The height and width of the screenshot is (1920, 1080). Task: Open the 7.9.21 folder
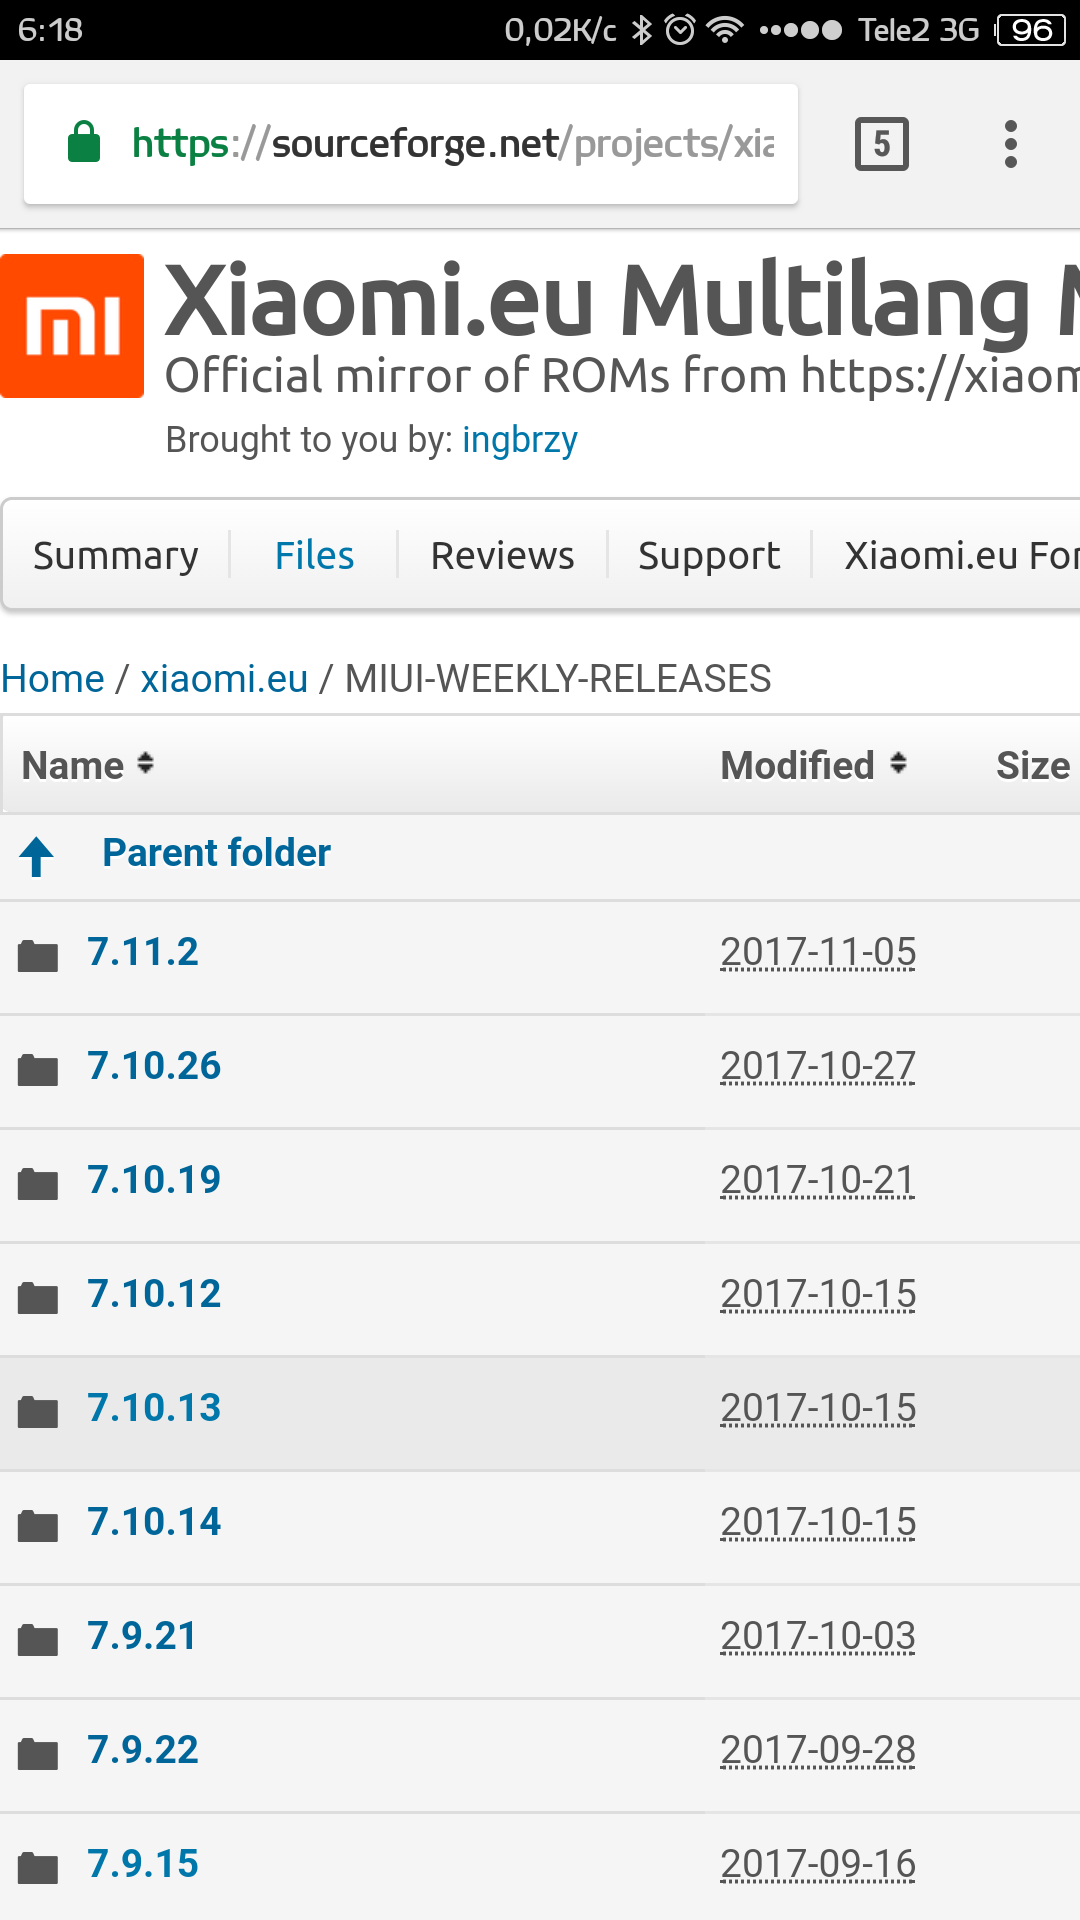142,1636
